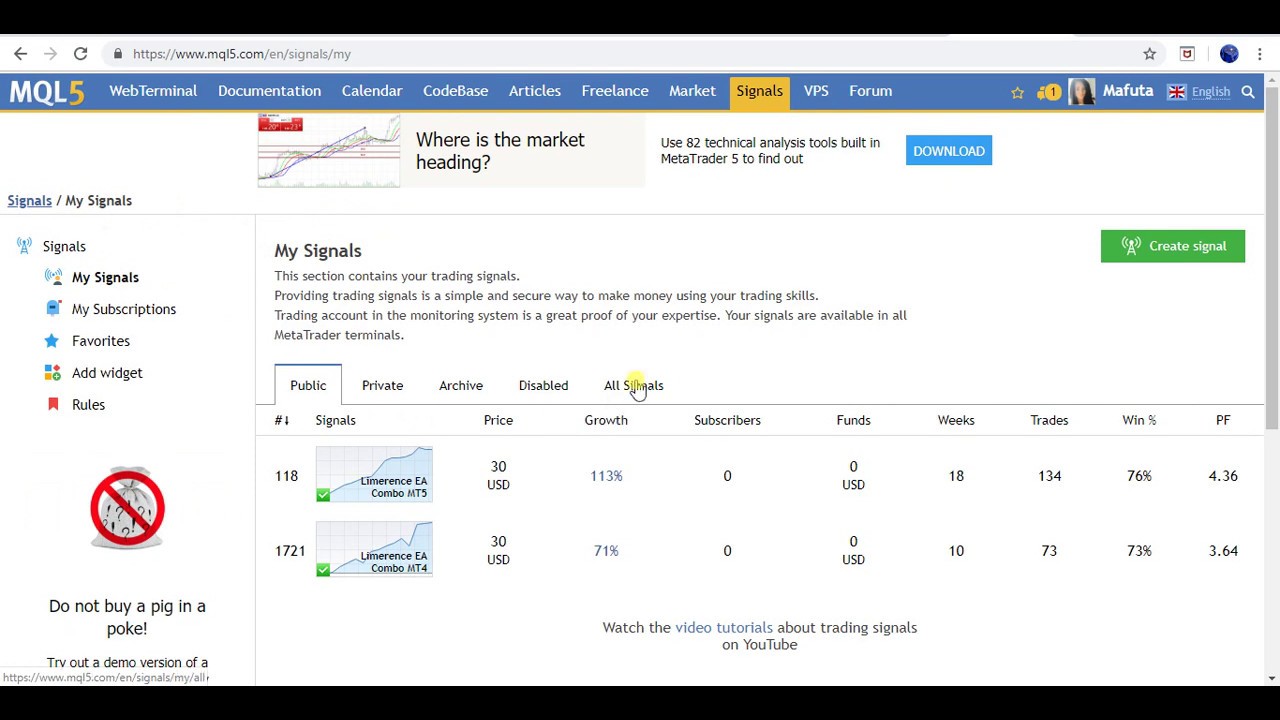The image size is (1280, 720).
Task: Click the Mafuta username link
Action: 1128,91
